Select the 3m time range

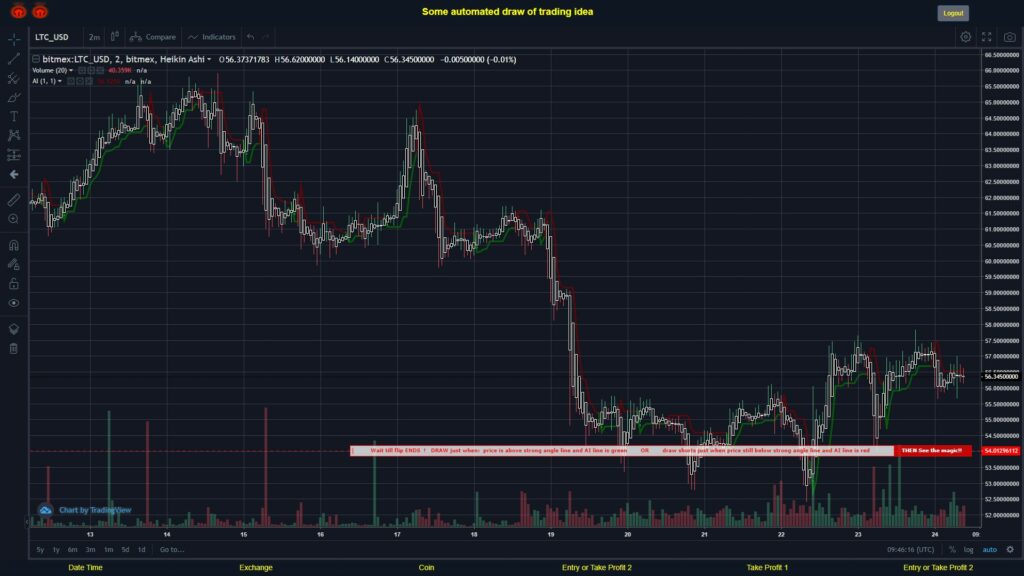click(90, 550)
